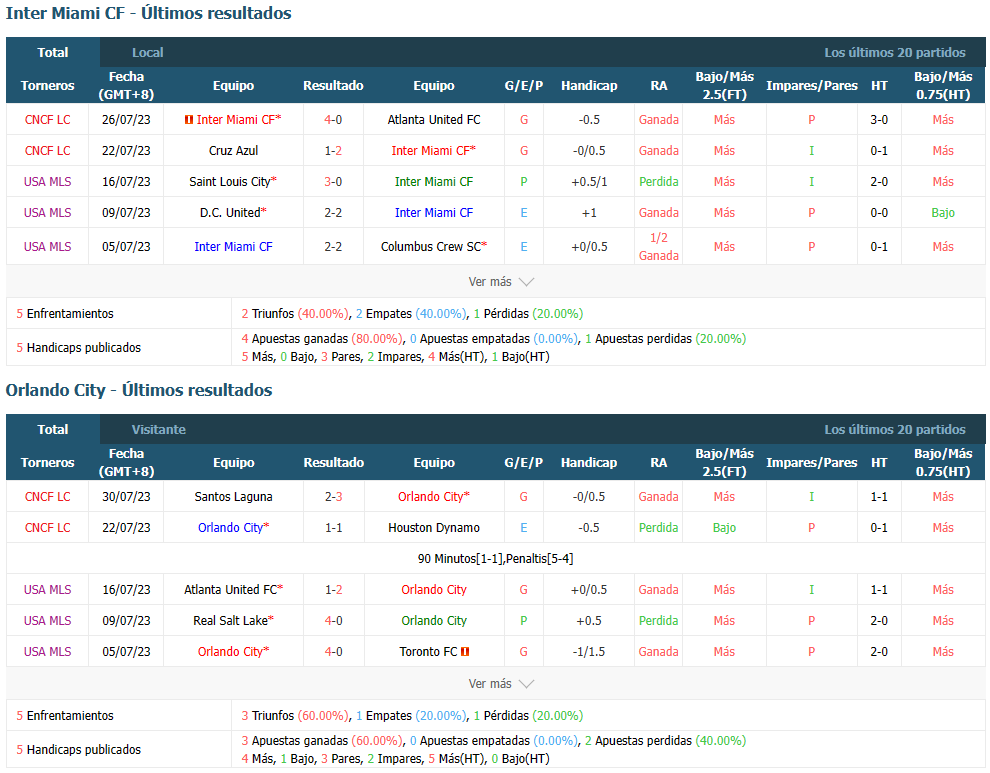Switch to the Local tab
This screenshot has width=990, height=773.
147,52
